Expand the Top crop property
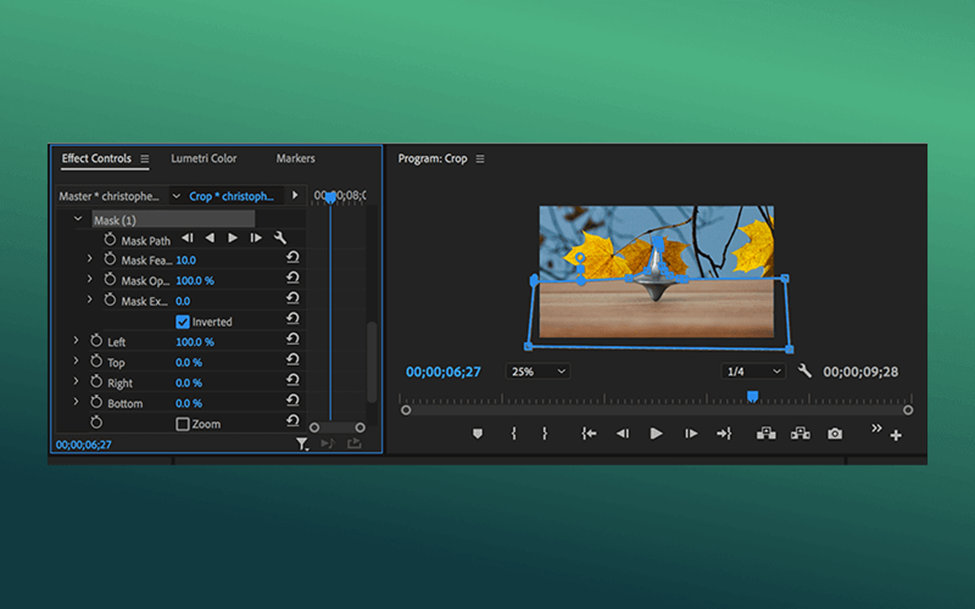The width and height of the screenshot is (975, 609). 76,361
